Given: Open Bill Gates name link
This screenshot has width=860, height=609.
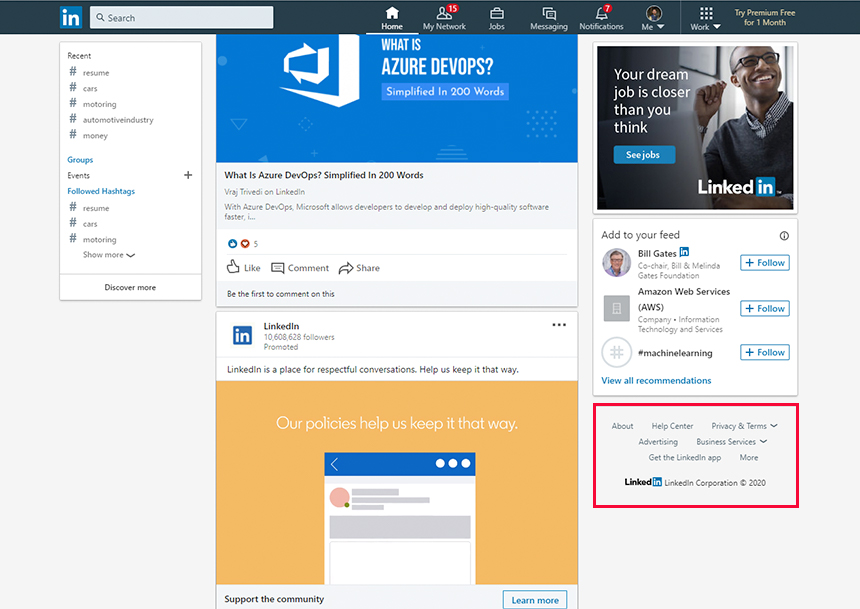Looking at the screenshot, I should click(x=657, y=253).
